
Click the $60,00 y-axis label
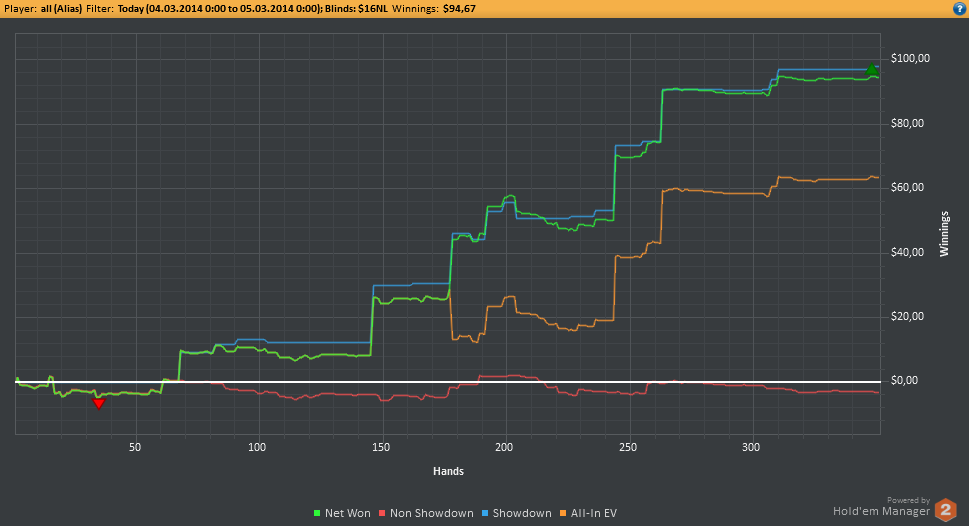click(x=911, y=188)
